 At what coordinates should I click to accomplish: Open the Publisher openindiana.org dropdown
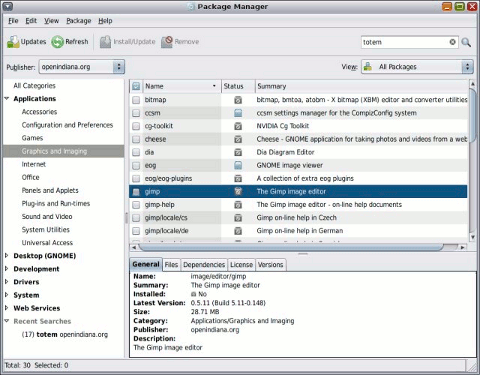pos(82,67)
